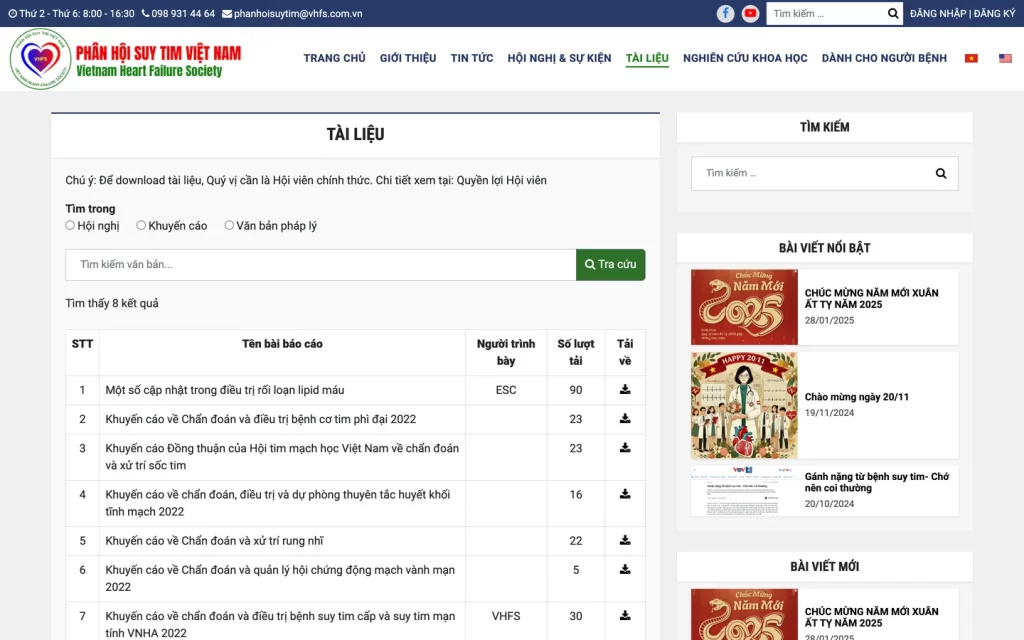Click Khuyến cáo về Chẩn đoán và xử trí rung nhĩ
The image size is (1024, 640).
(214, 541)
